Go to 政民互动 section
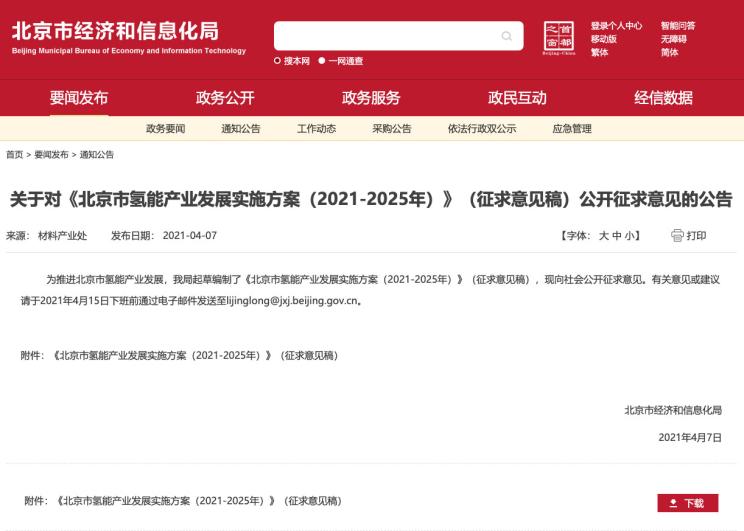The height and width of the screenshot is (531, 744). pos(517,97)
